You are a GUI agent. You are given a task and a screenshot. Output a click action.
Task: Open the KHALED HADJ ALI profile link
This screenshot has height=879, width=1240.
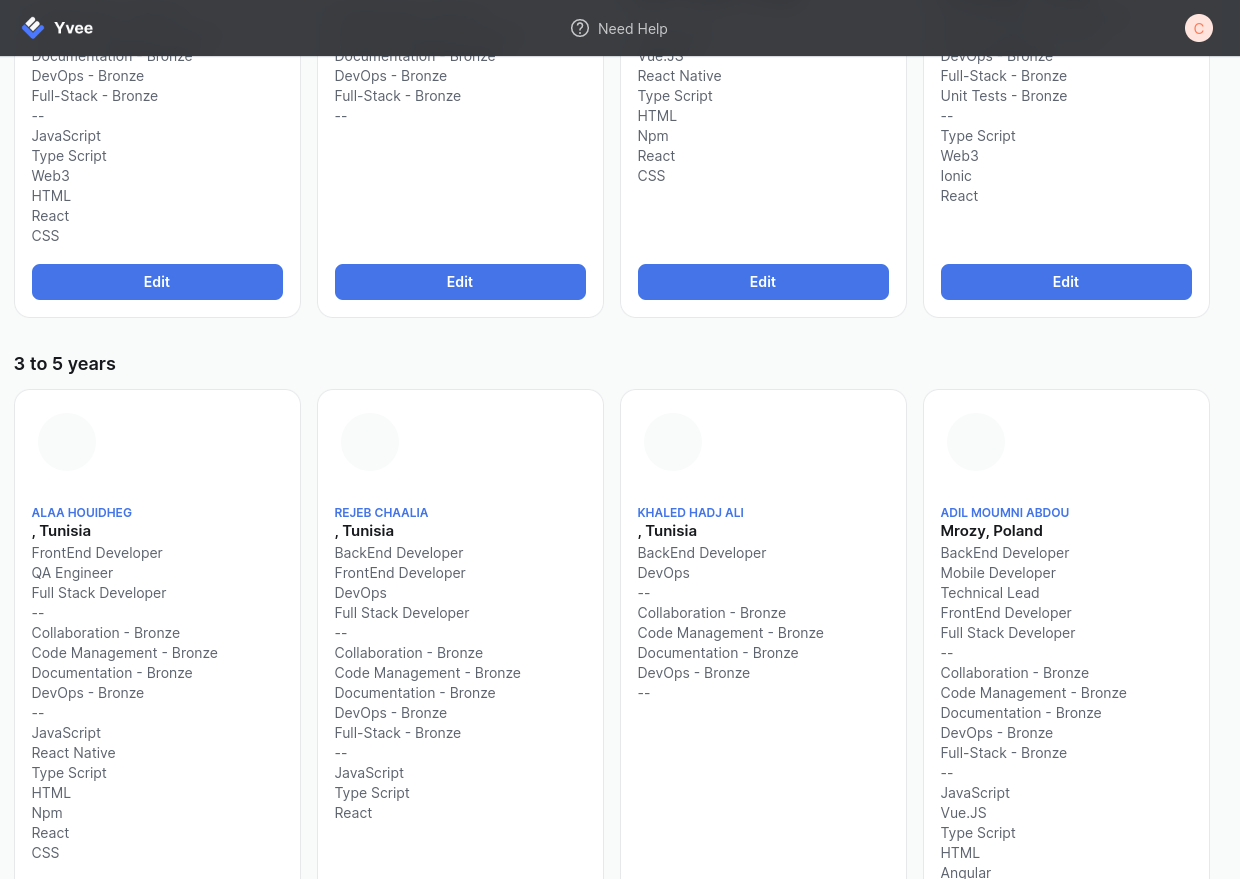pos(690,513)
